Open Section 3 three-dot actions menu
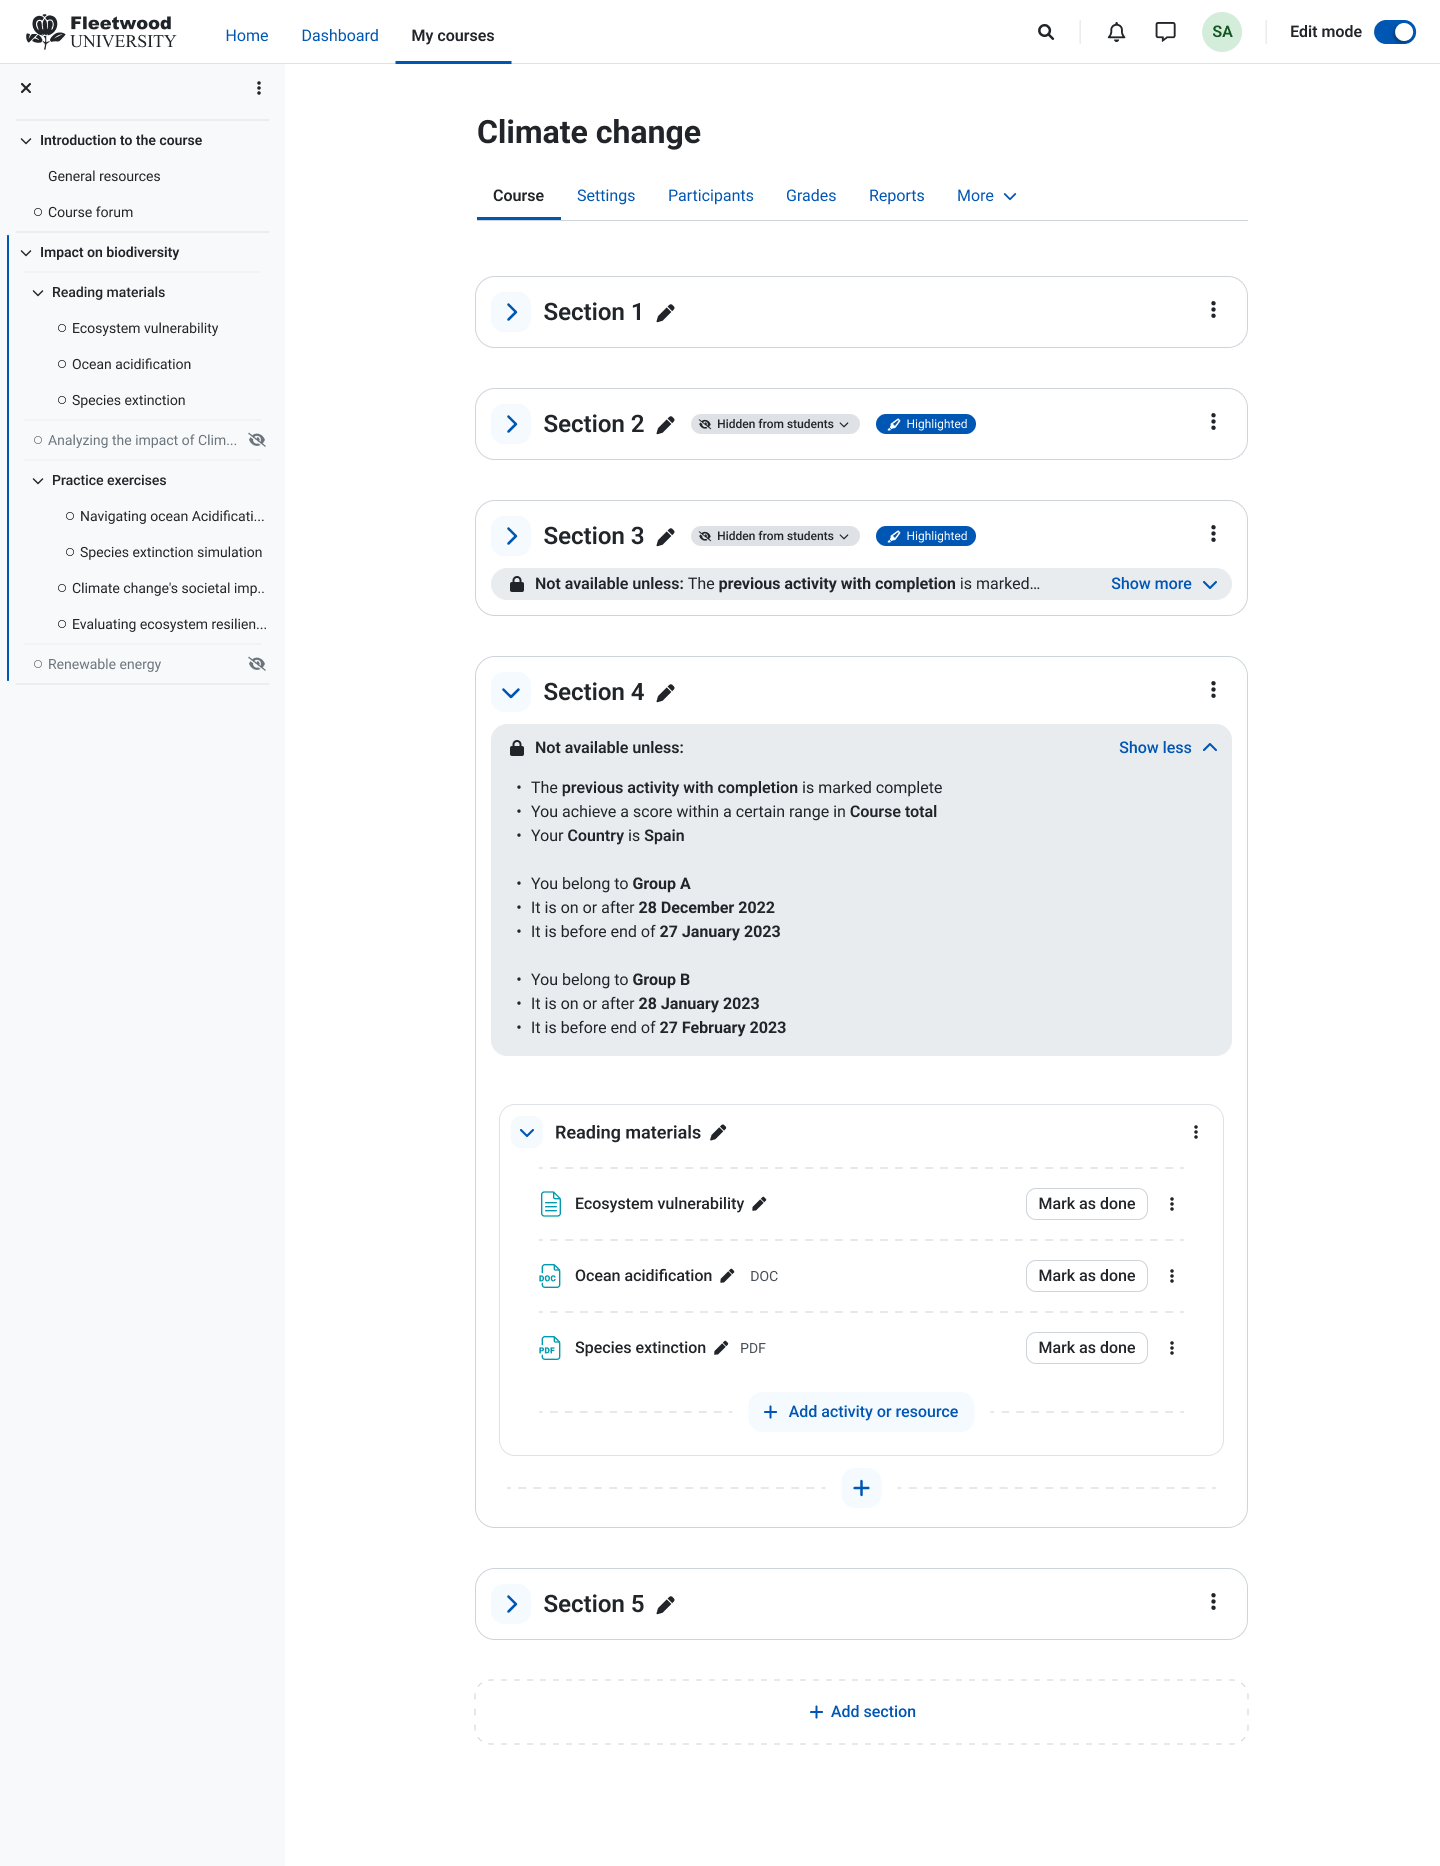This screenshot has height=1866, width=1440. pyautogui.click(x=1213, y=534)
